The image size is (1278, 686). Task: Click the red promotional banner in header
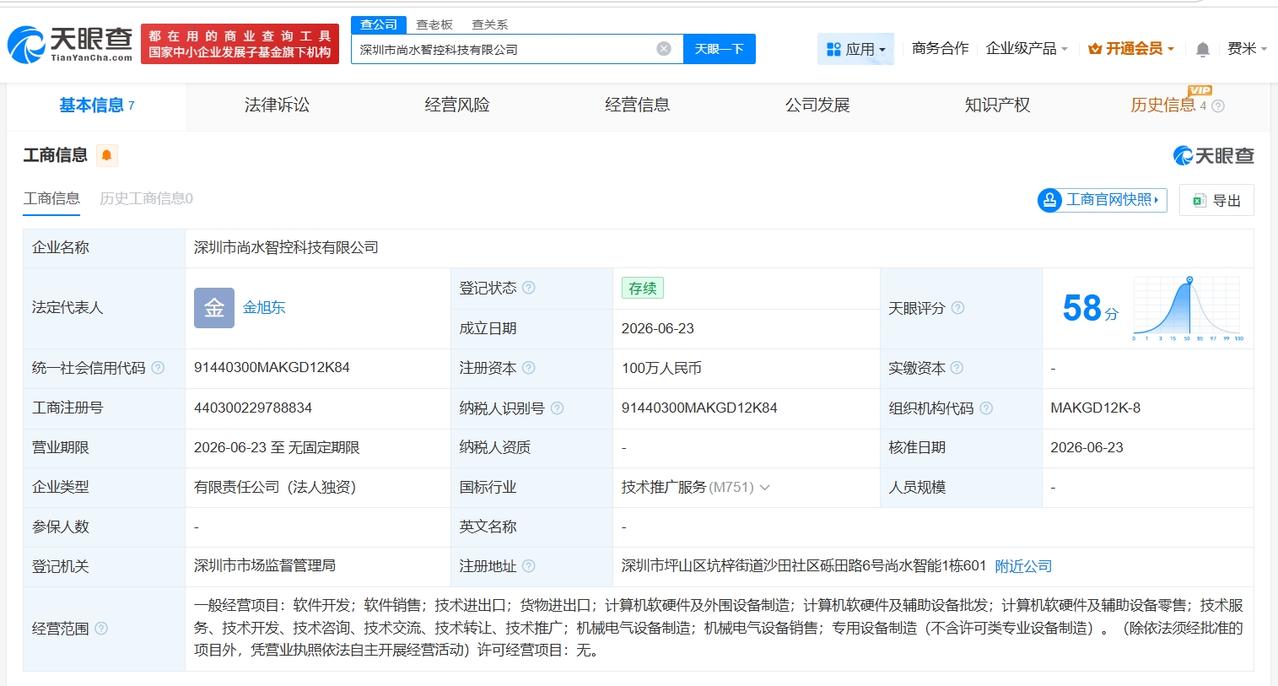click(240, 44)
